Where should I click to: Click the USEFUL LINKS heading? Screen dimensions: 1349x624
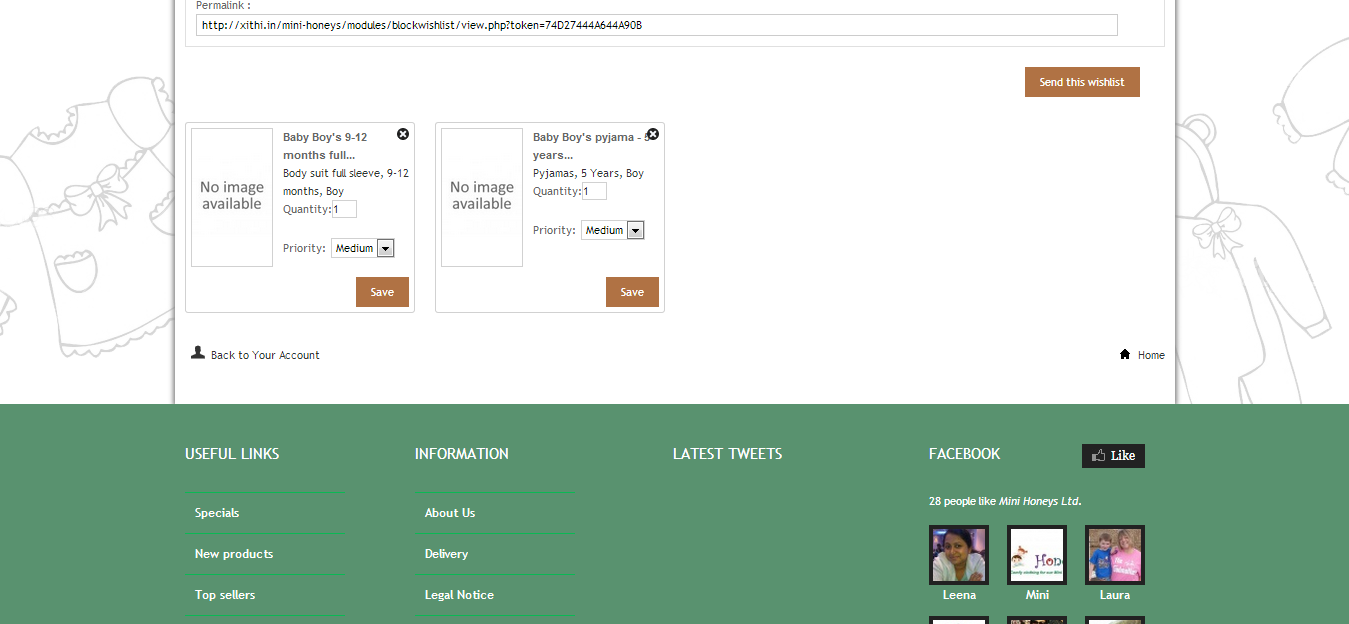click(x=232, y=454)
